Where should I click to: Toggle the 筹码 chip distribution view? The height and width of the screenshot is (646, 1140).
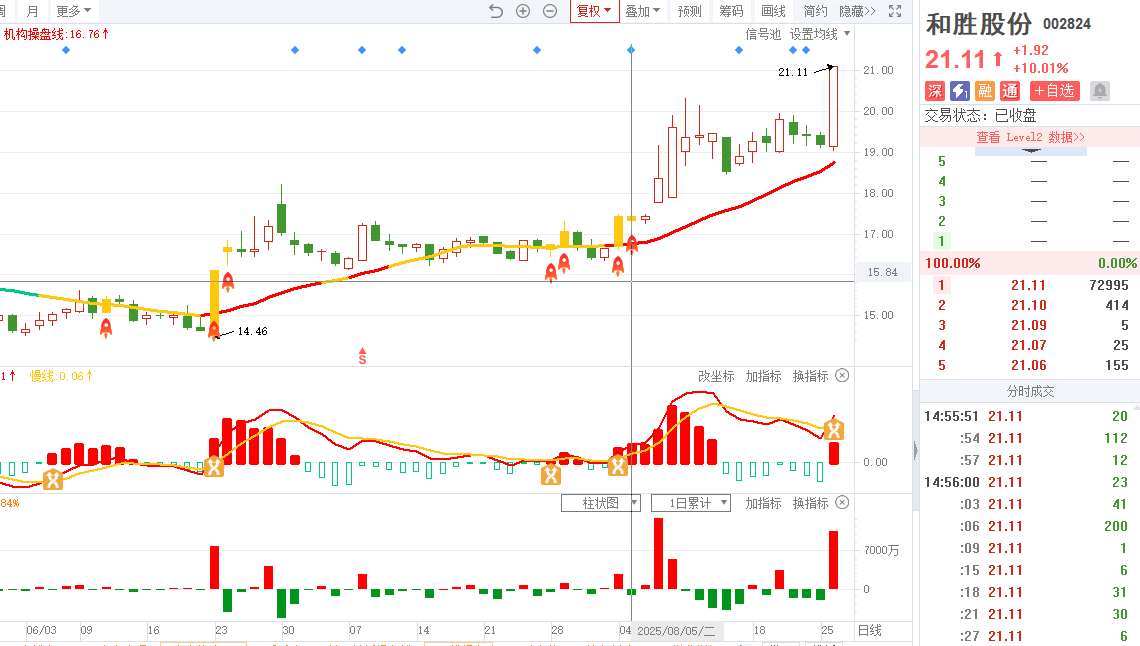[731, 11]
